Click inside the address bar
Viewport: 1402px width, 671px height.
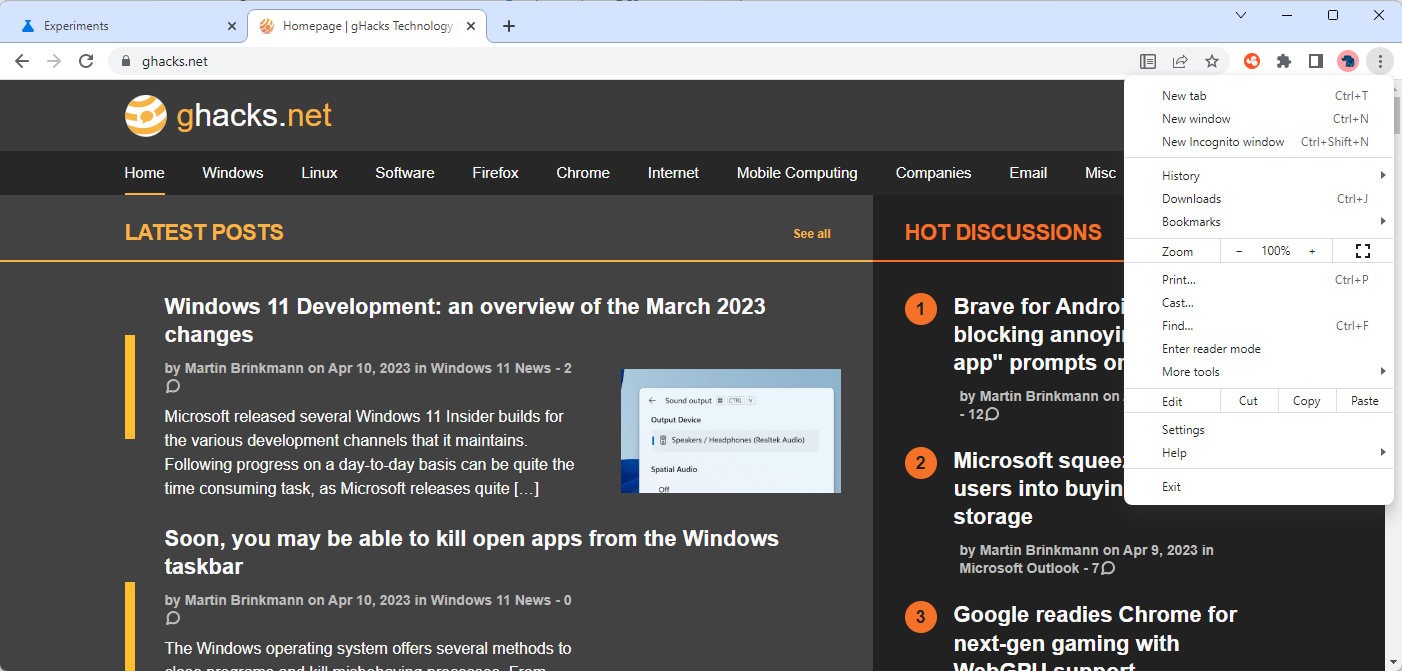[x=400, y=60]
